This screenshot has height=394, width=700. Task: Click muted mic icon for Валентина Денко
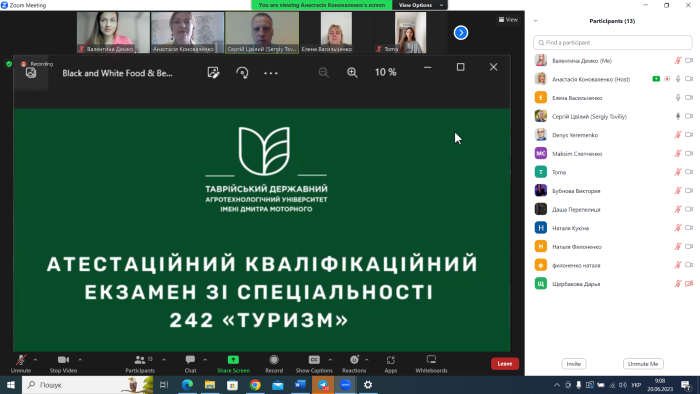[x=678, y=60]
